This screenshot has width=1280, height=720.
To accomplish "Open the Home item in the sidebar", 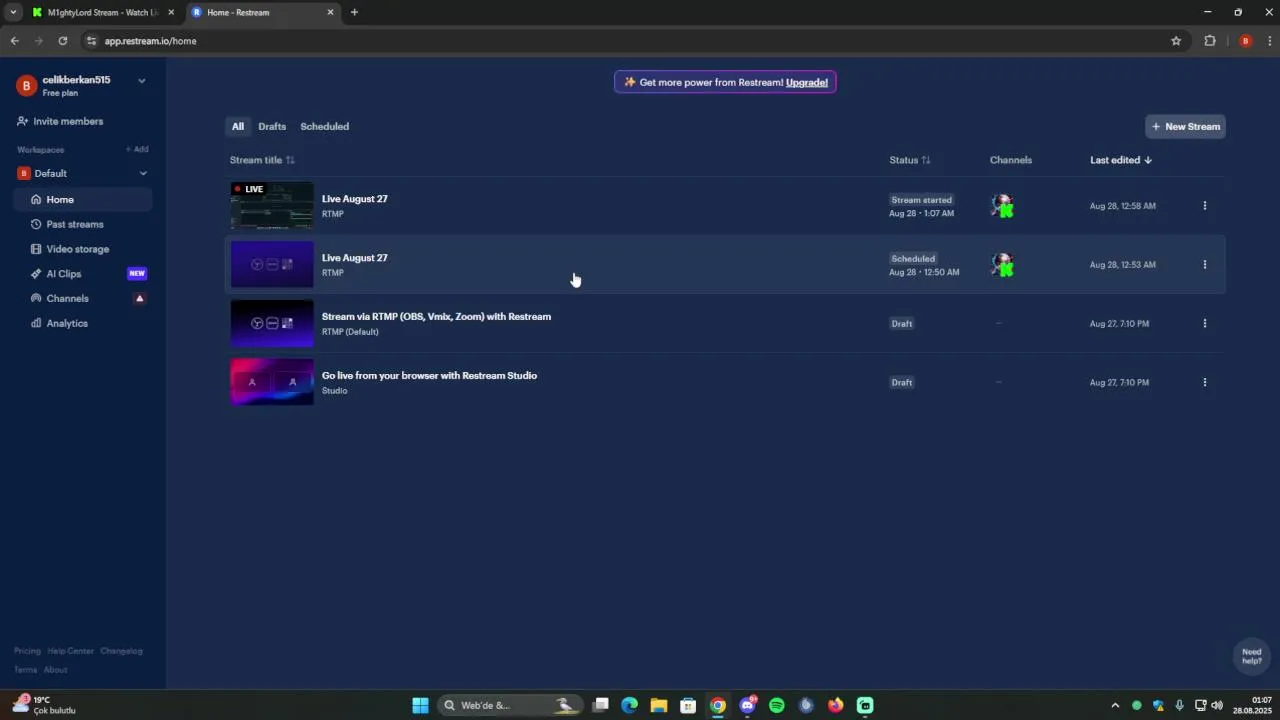I will pos(83,199).
